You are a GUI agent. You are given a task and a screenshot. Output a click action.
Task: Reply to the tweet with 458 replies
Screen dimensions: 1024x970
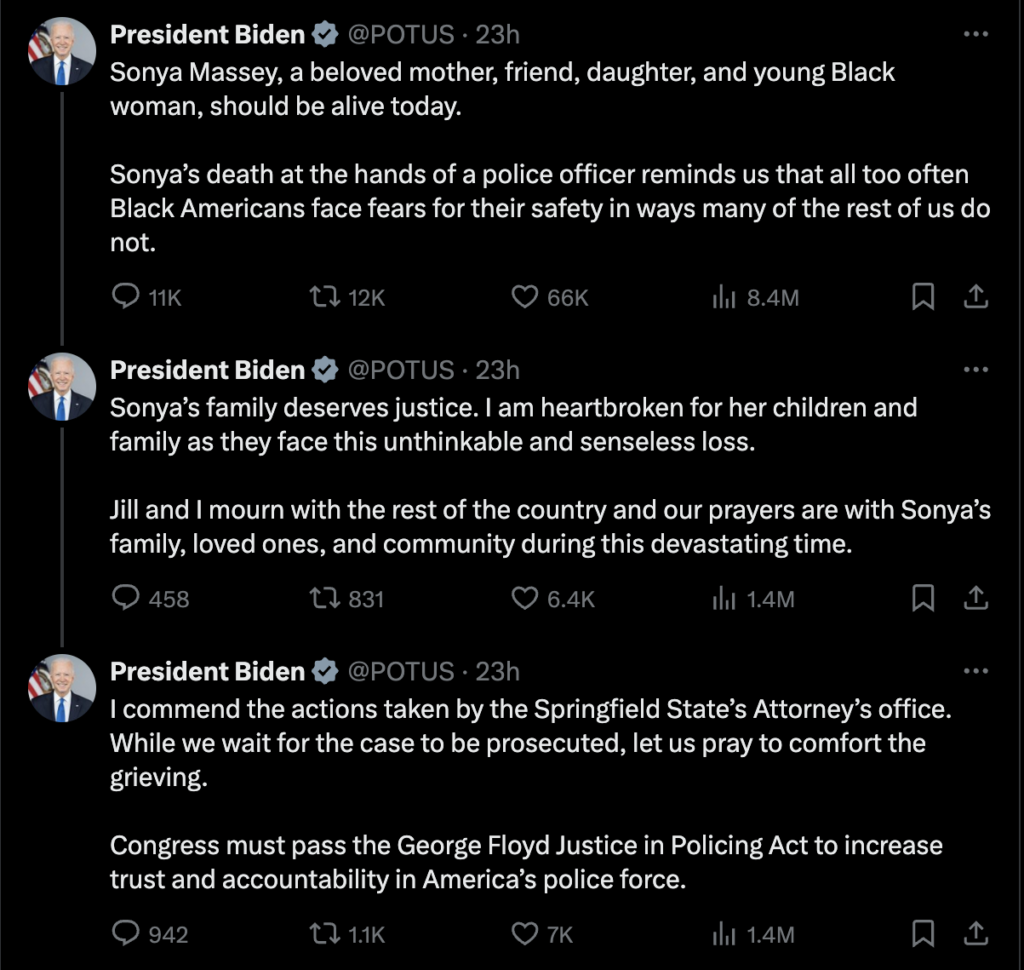(x=125, y=598)
